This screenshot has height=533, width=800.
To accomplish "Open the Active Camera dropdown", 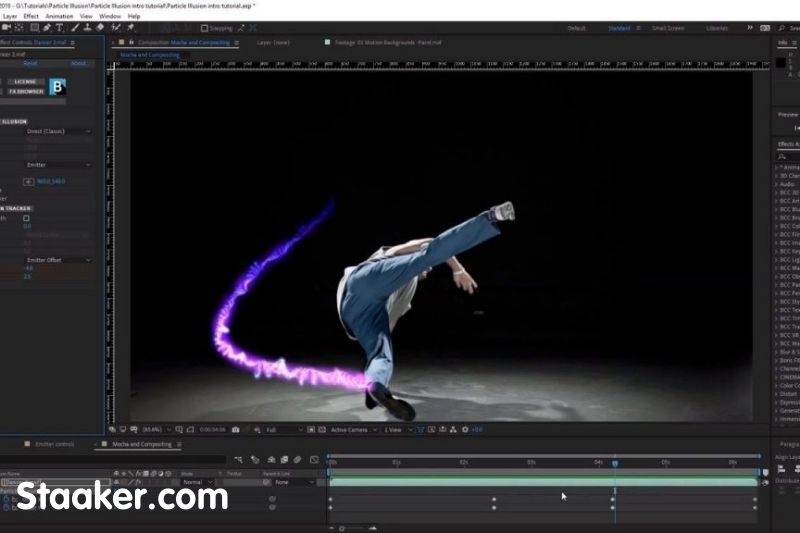I will coord(354,430).
